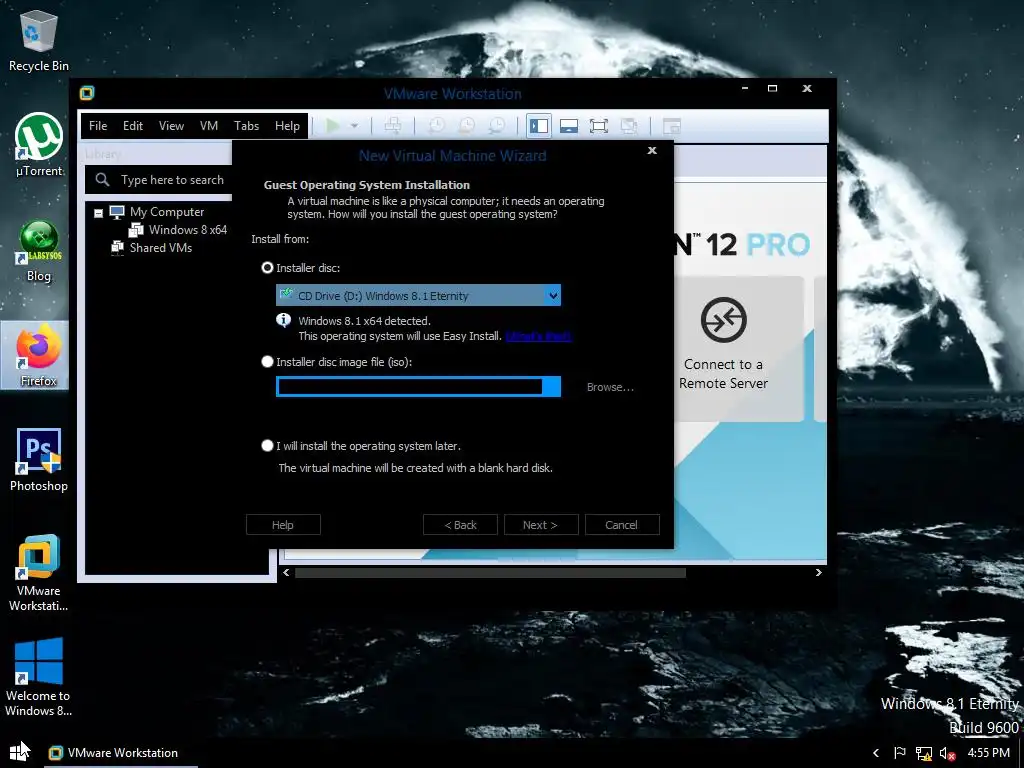Viewport: 1024px width, 768px height.
Task: Select the Blog desktop shortcut
Action: 39,251
